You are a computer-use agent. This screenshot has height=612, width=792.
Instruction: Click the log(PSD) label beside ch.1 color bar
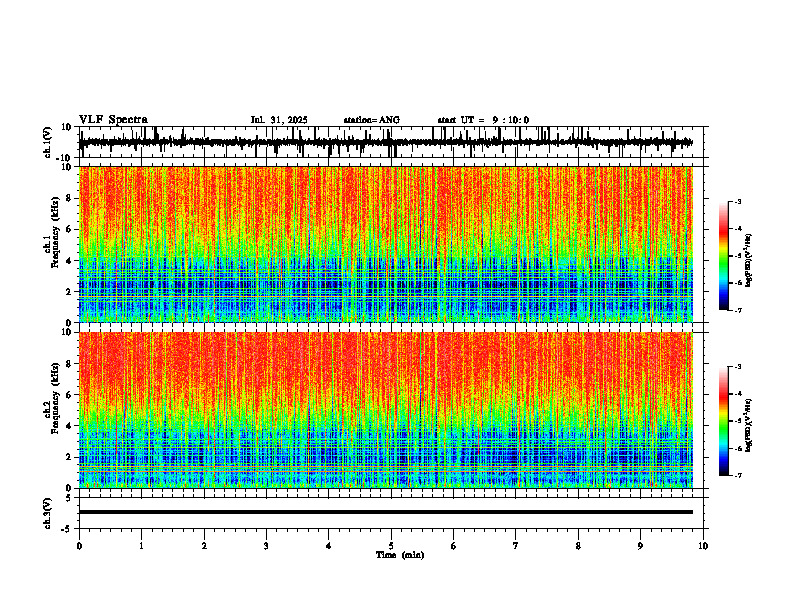point(749,261)
